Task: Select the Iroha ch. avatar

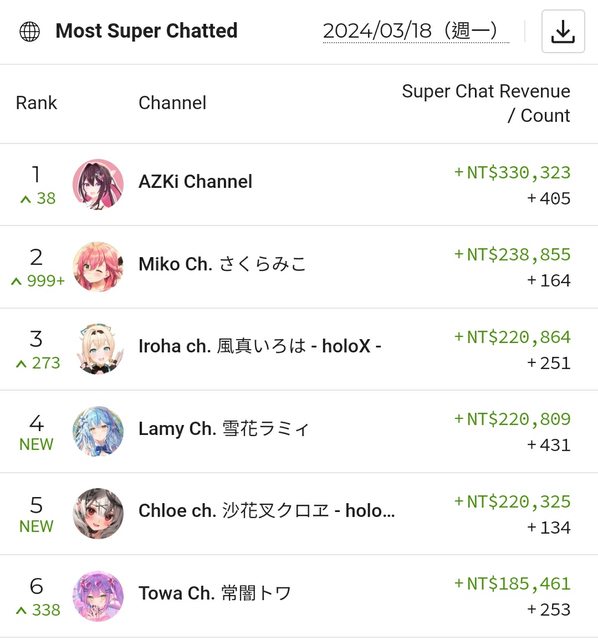Action: [98, 349]
